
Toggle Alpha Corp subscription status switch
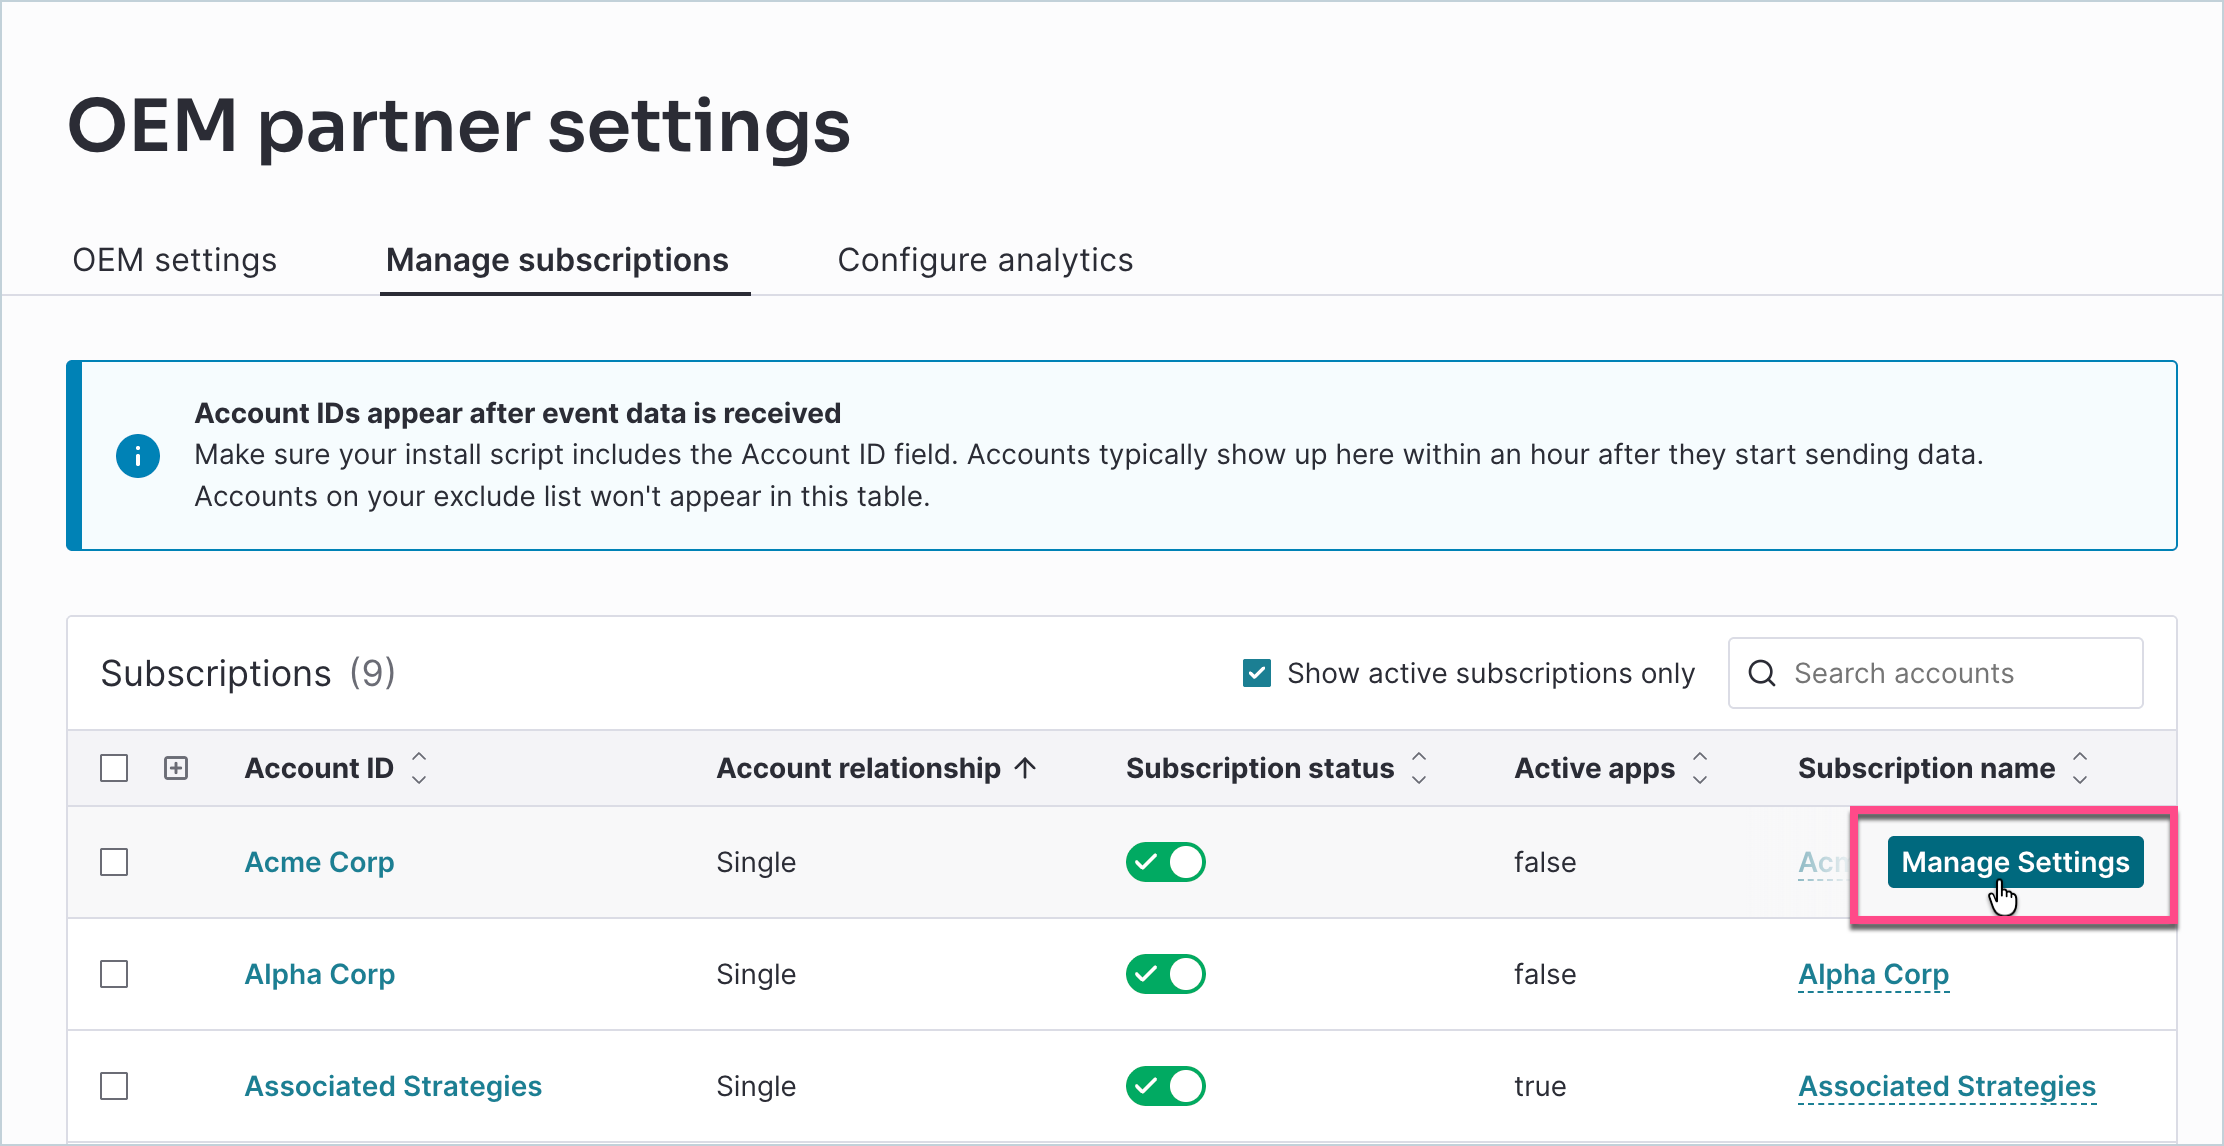pos(1166,974)
